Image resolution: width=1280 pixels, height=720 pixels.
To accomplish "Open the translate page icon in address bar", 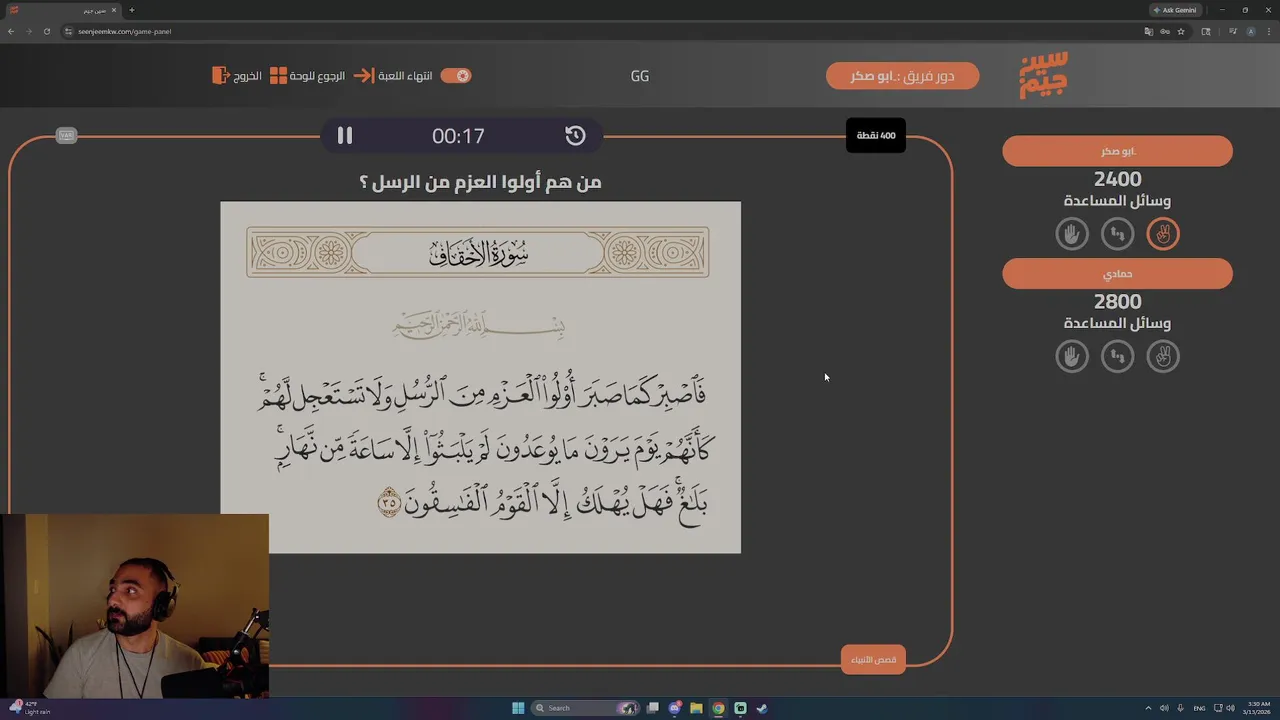I will click(1149, 31).
